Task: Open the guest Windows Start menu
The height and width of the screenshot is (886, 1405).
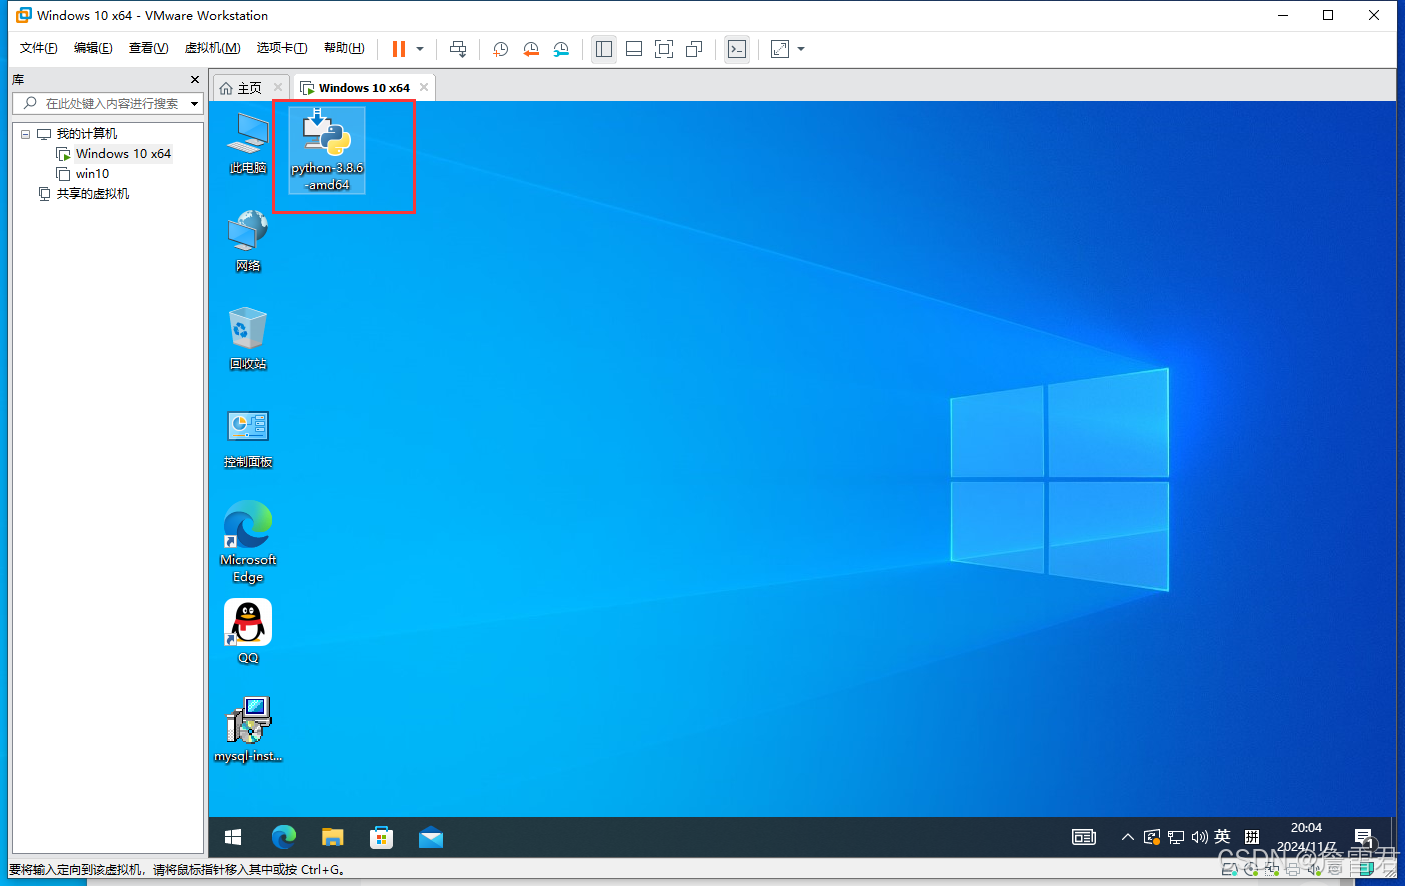Action: click(233, 837)
